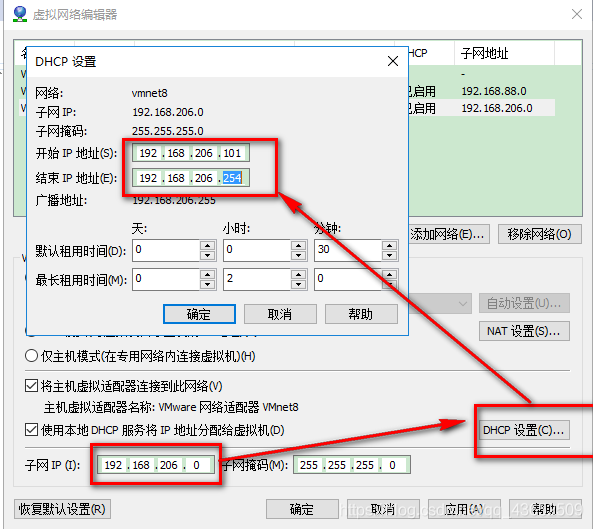Select network row with subnet 192.168.206.0
The width and height of the screenshot is (593, 529).
click(x=497, y=108)
